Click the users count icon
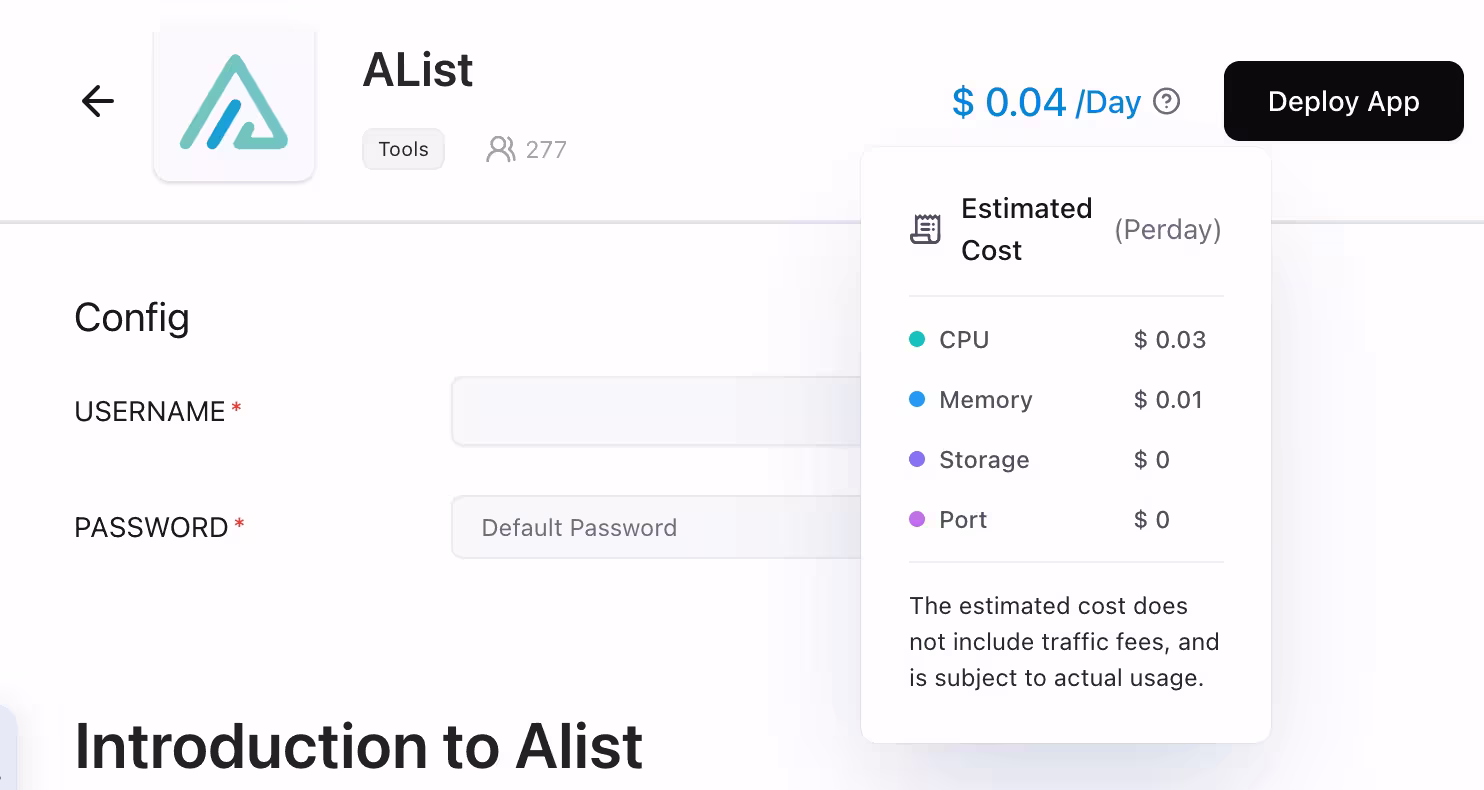Screen dimensions: 1484x790 (x=500, y=150)
